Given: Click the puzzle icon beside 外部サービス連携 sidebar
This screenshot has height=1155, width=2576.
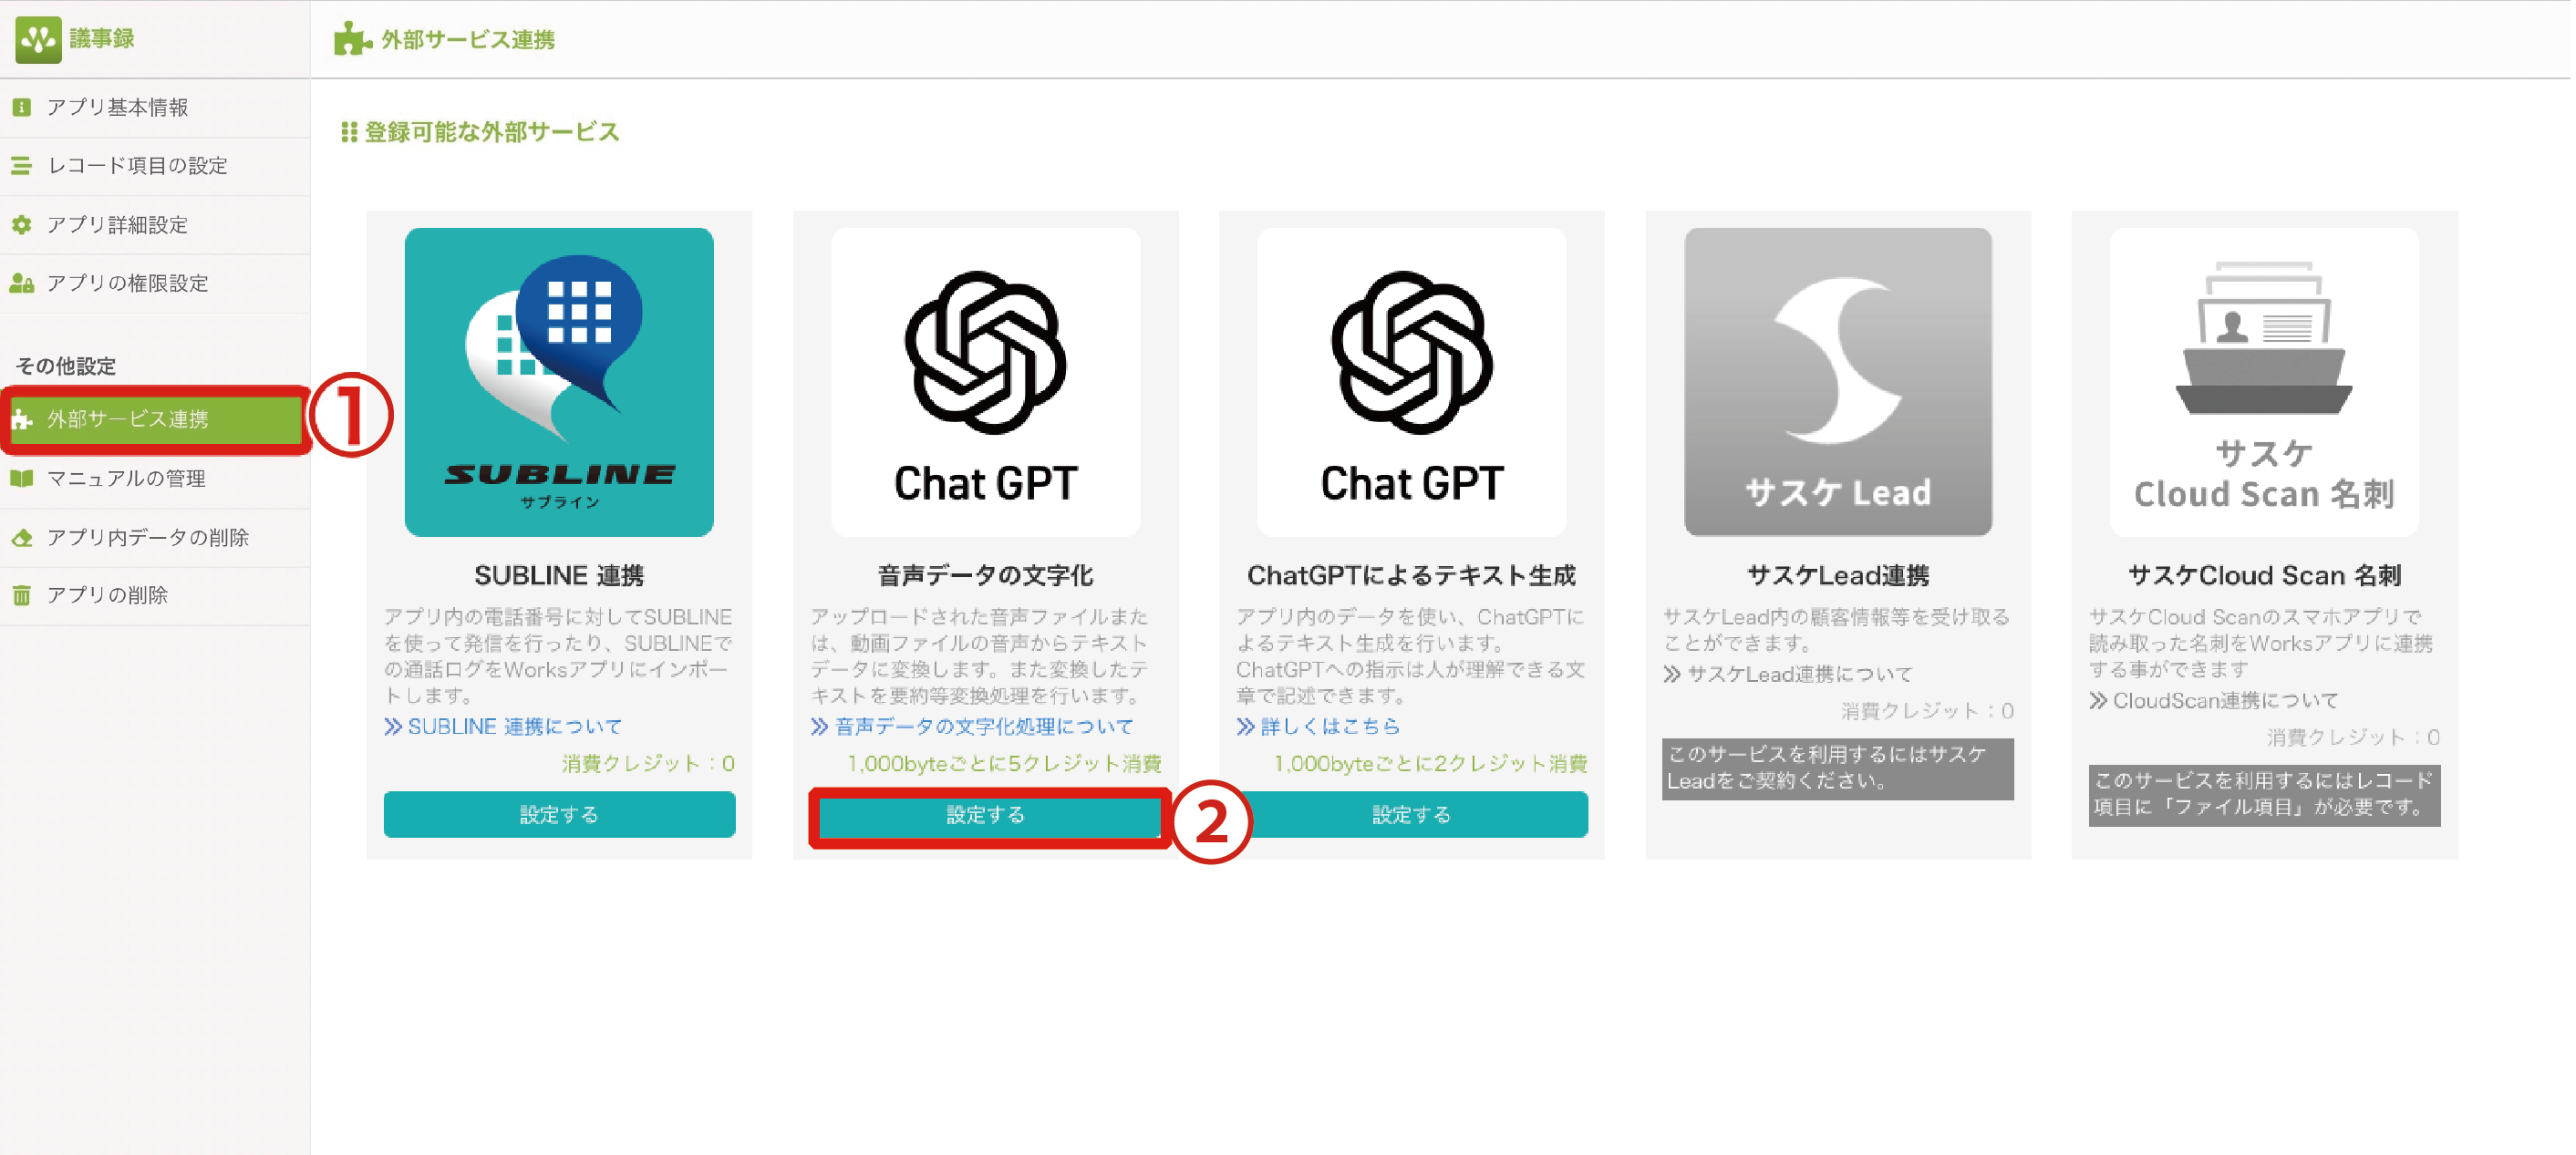Looking at the screenshot, I should 22,419.
